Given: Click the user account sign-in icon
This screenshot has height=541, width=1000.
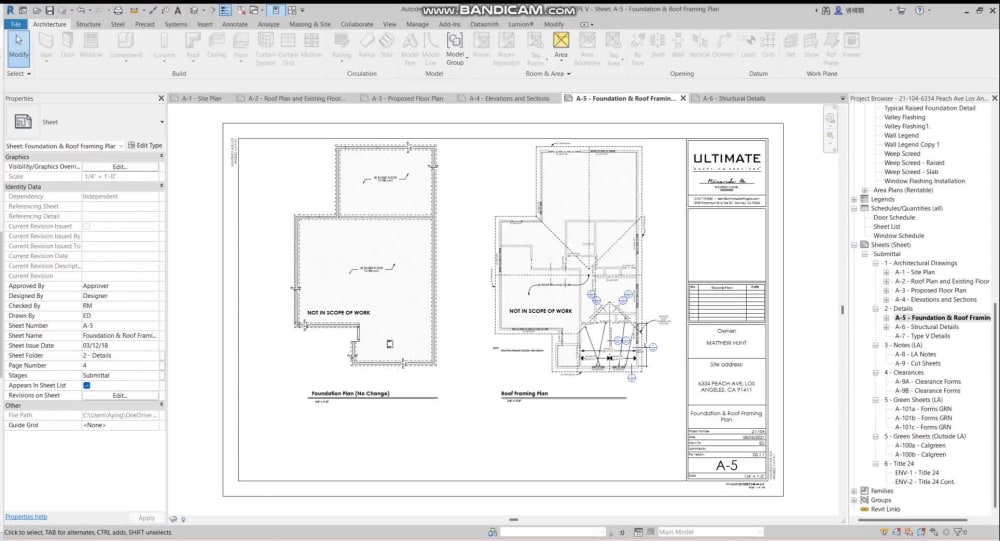Looking at the screenshot, I should tap(839, 10).
